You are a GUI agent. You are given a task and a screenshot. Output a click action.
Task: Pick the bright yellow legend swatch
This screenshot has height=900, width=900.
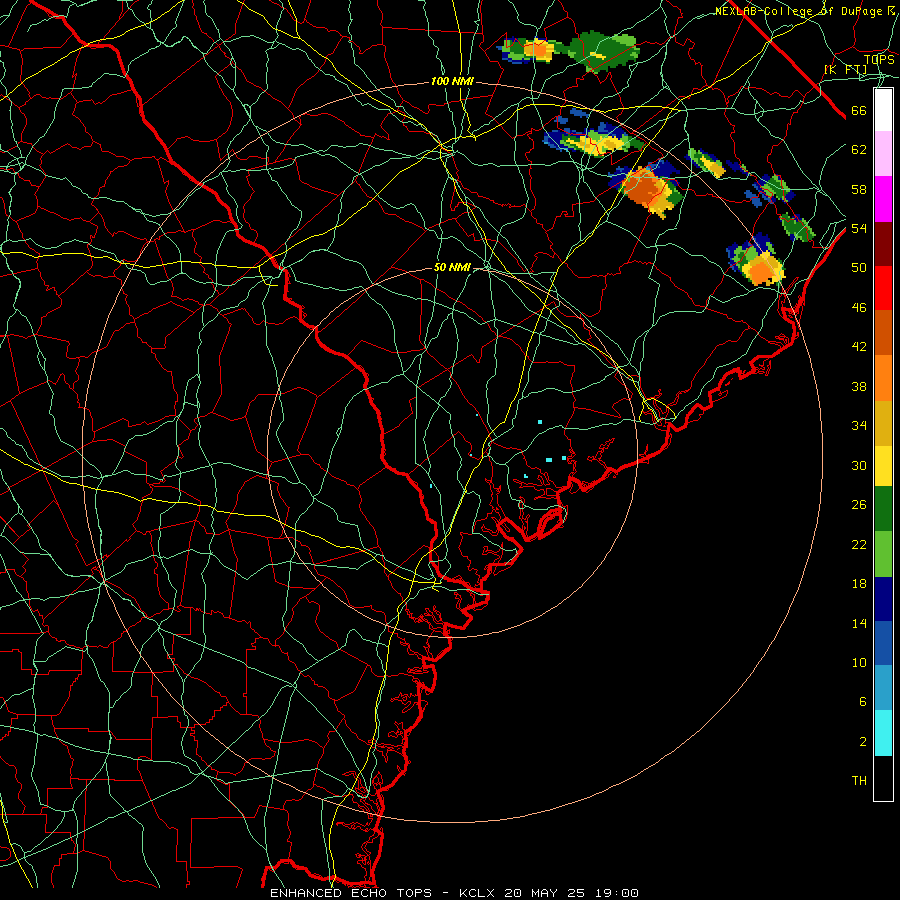[883, 465]
